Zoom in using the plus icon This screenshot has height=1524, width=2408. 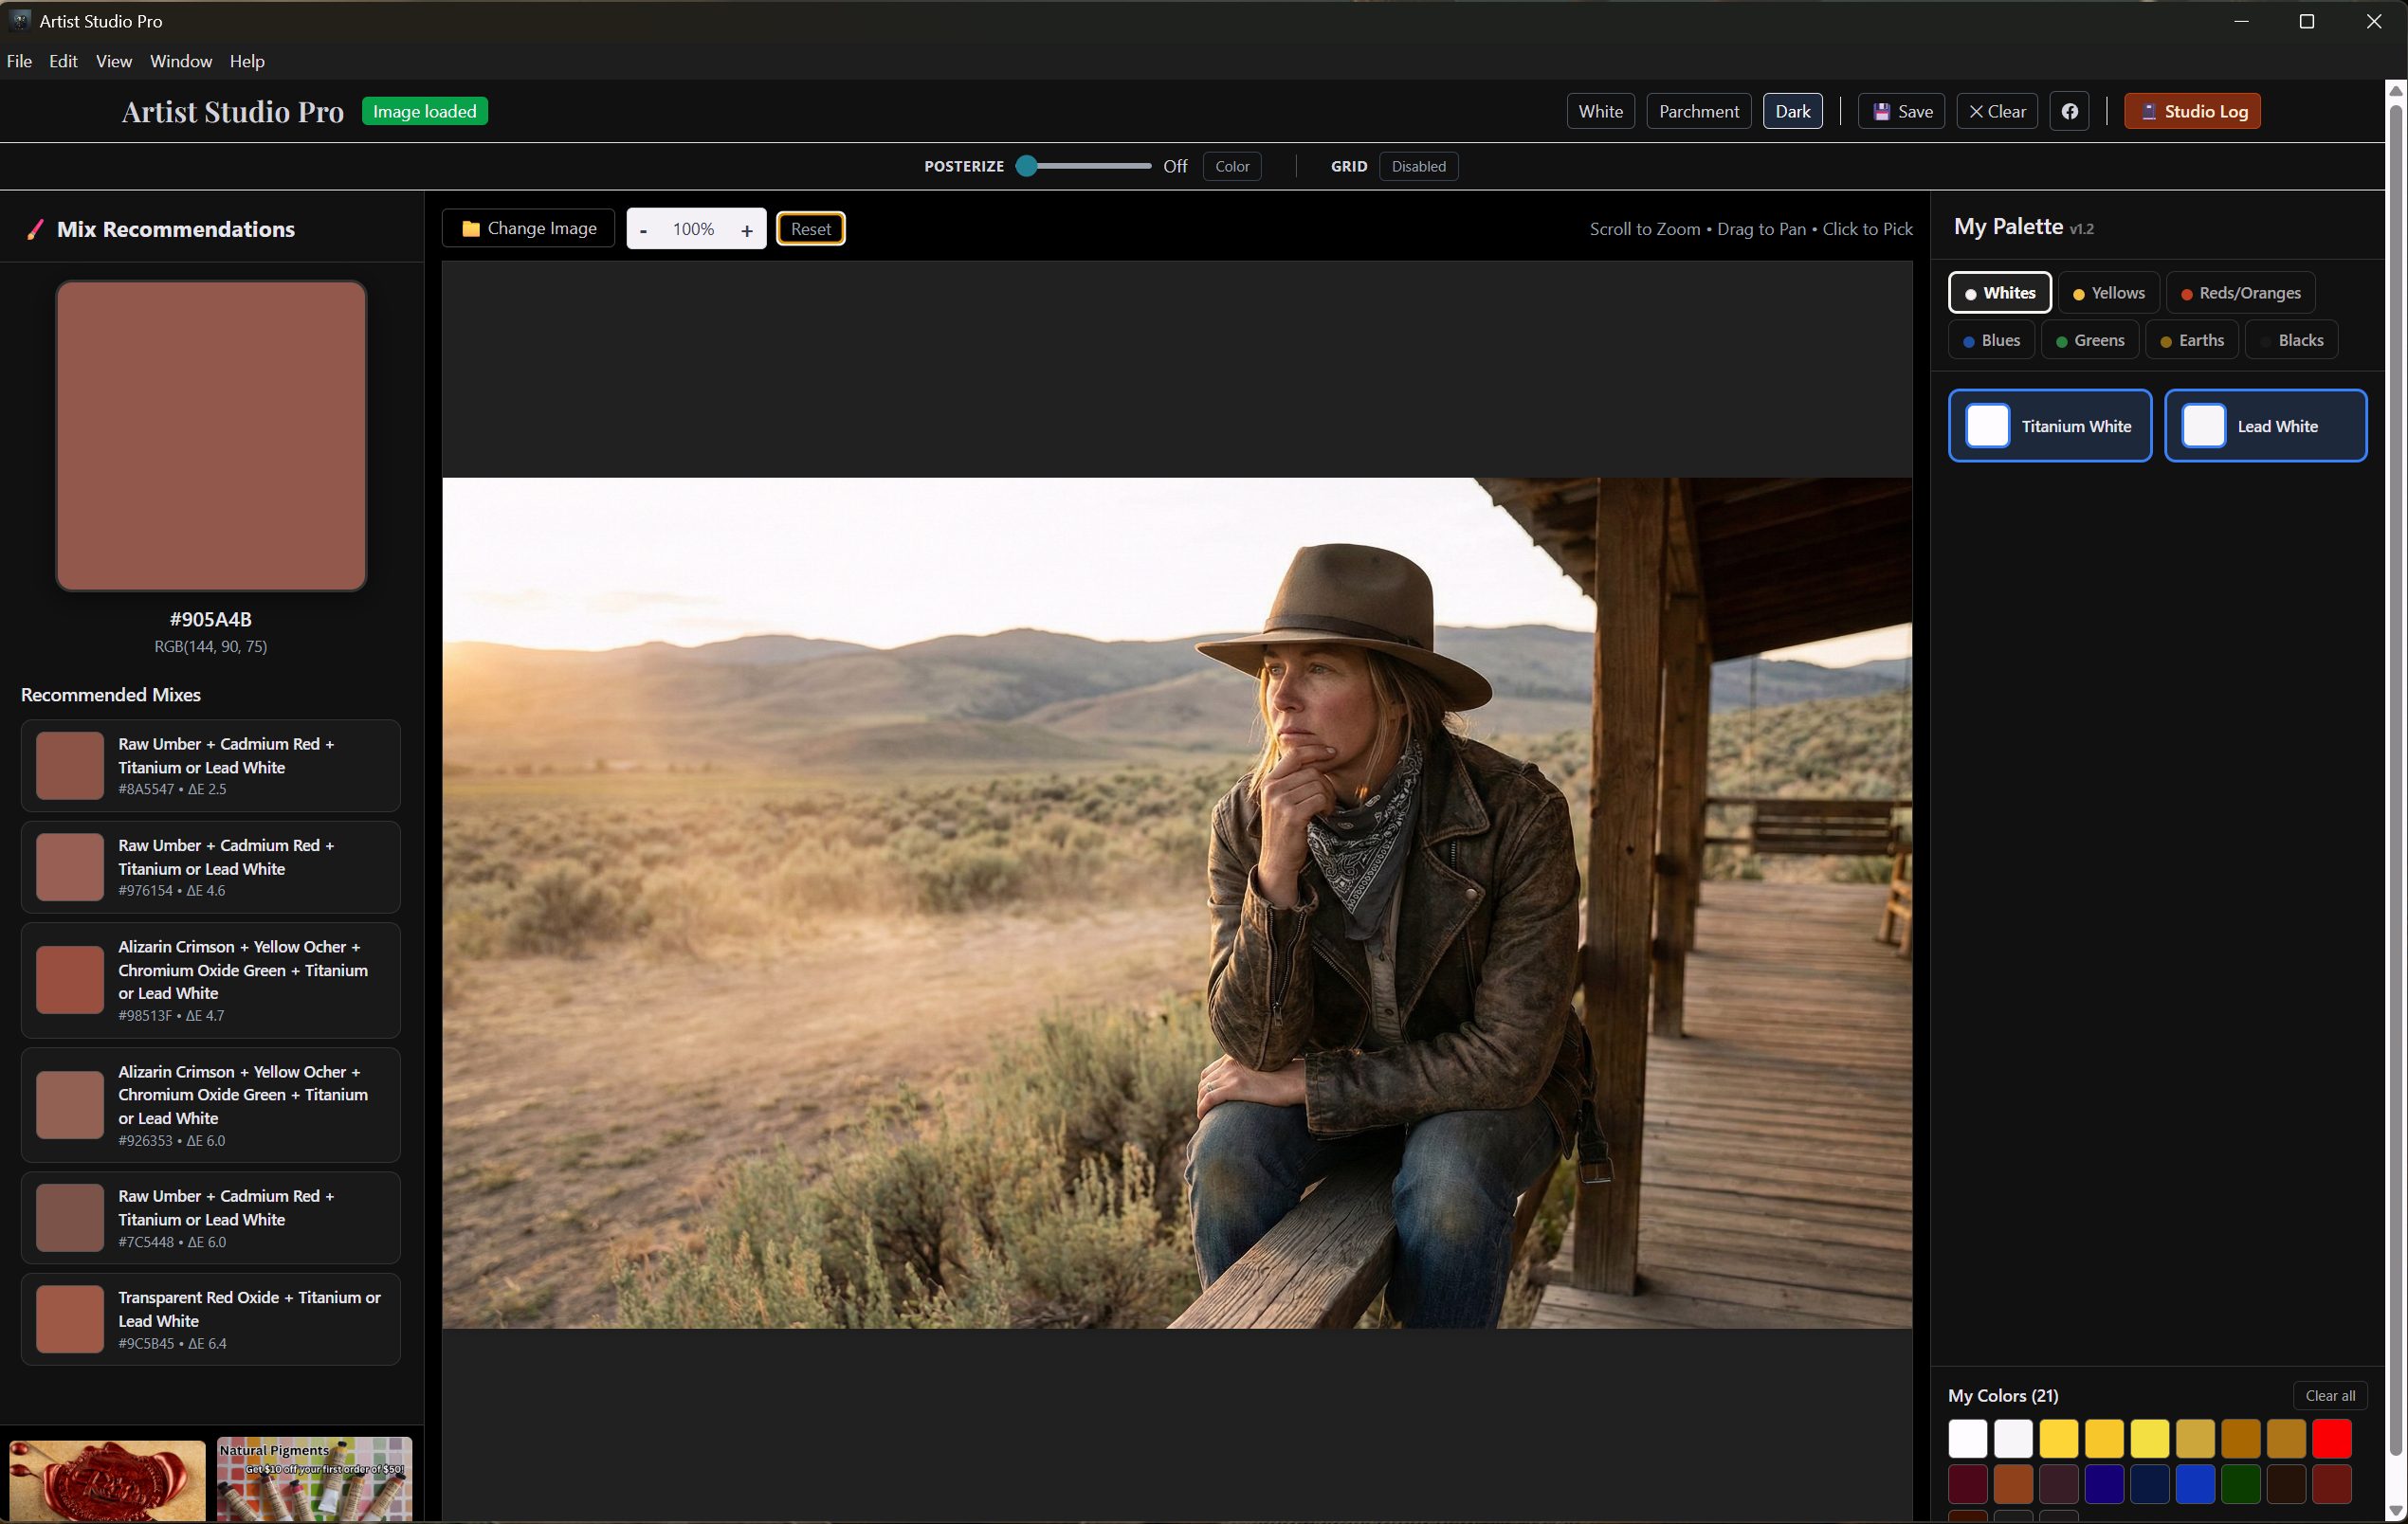[x=746, y=229]
